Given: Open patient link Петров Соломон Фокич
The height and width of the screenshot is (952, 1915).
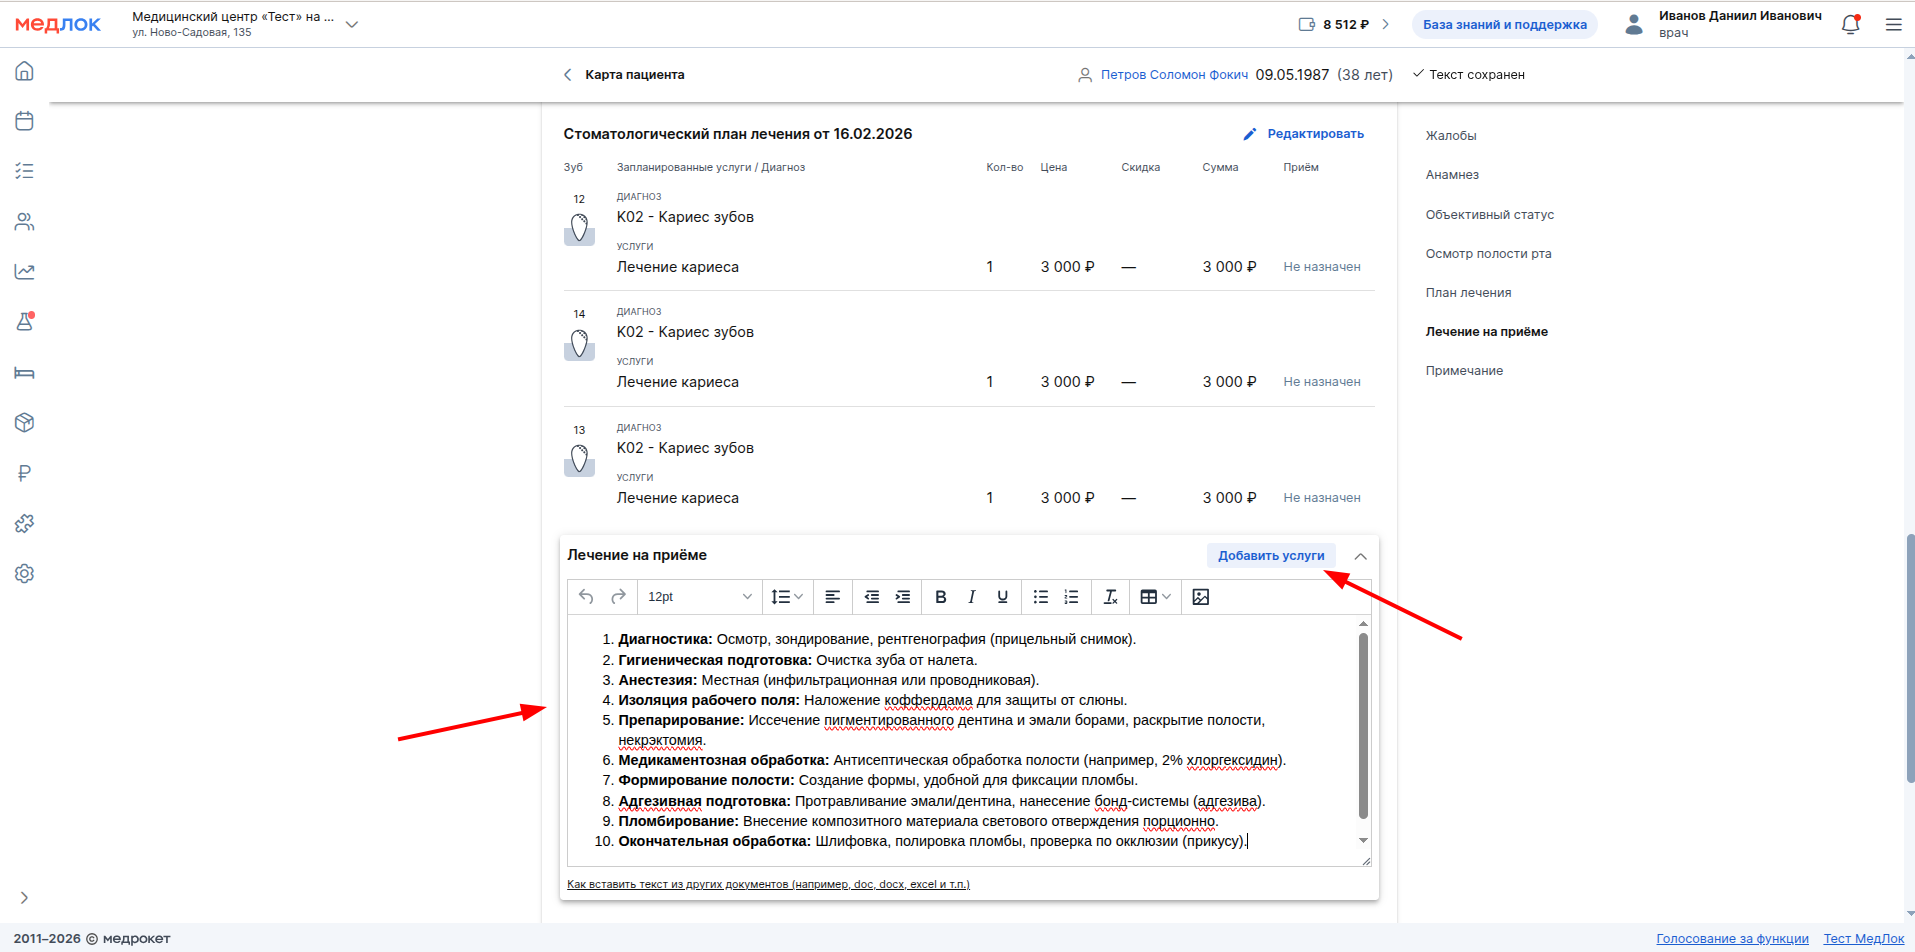Looking at the screenshot, I should [x=1173, y=75].
